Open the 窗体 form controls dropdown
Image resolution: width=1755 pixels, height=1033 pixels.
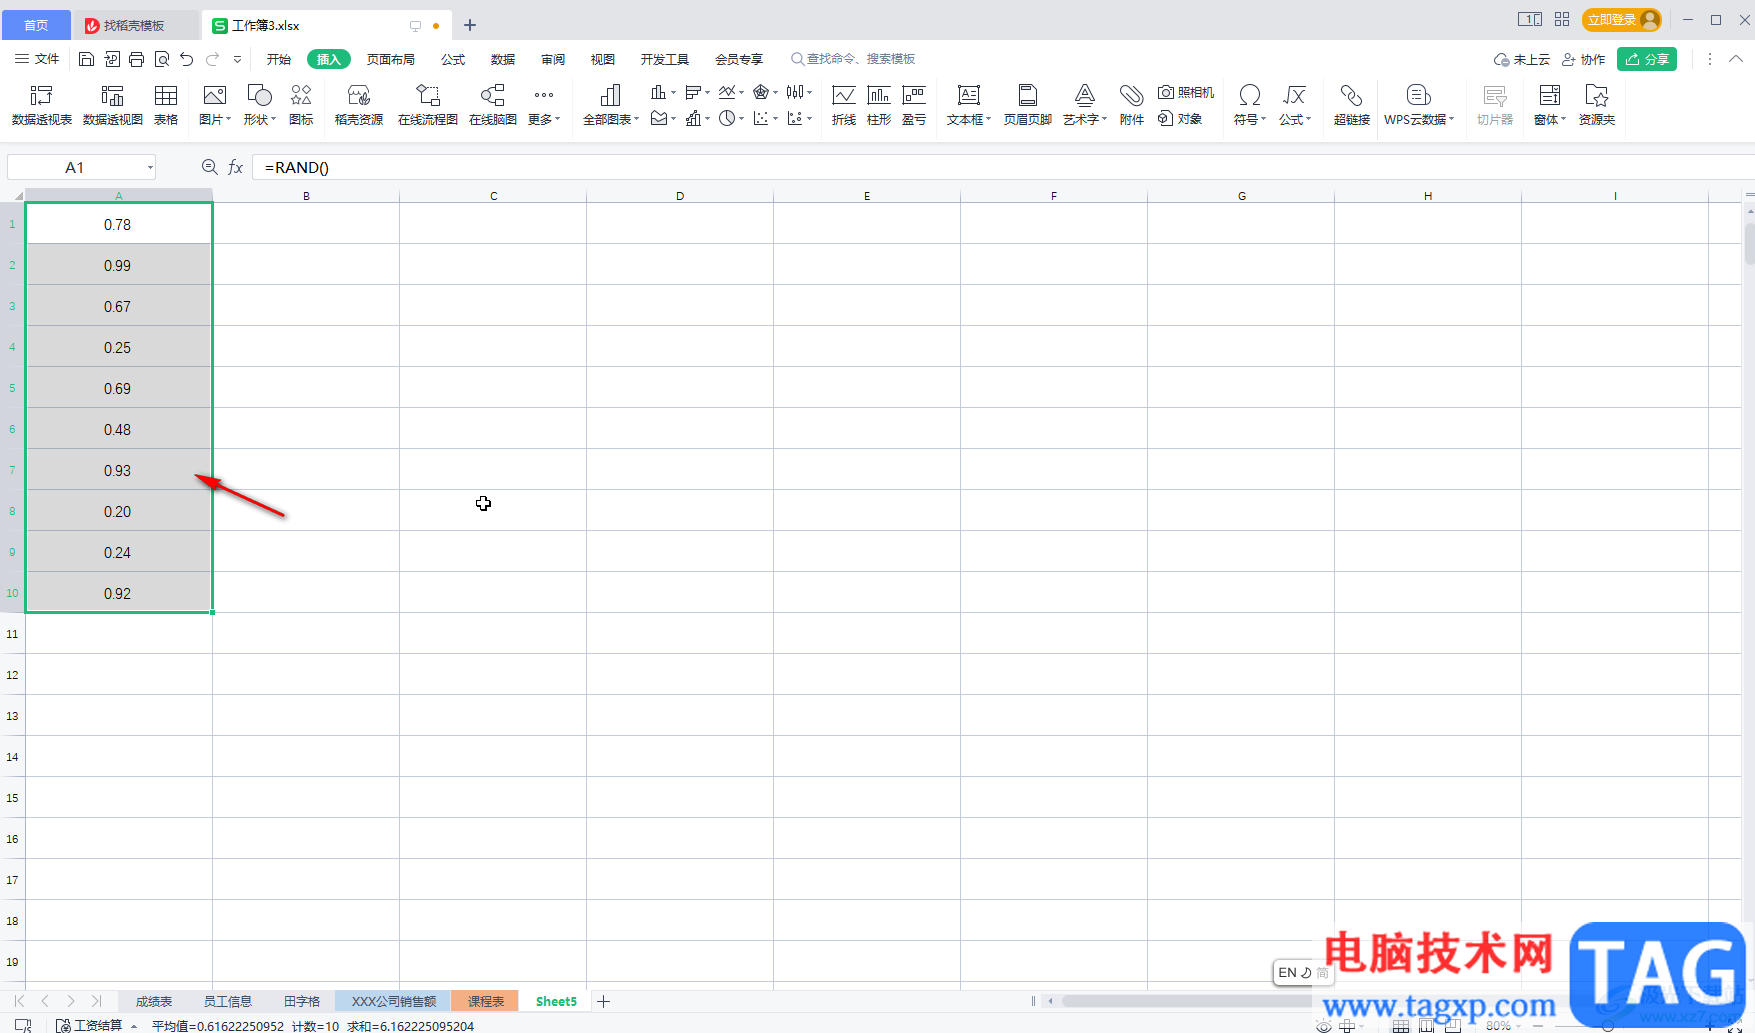coord(1550,120)
